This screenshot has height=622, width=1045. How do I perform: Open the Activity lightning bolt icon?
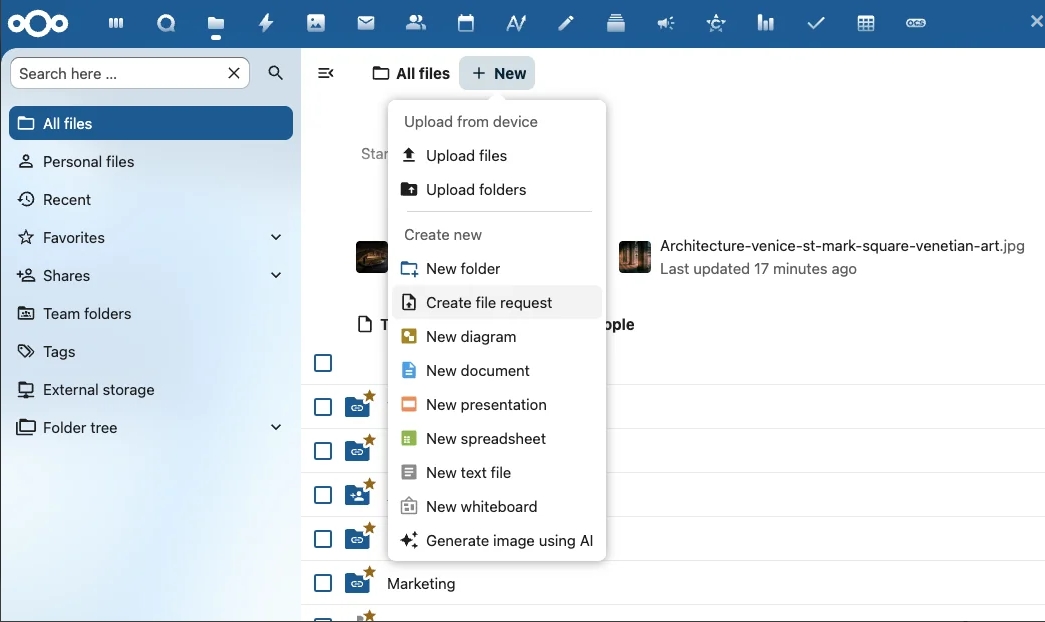pos(266,23)
